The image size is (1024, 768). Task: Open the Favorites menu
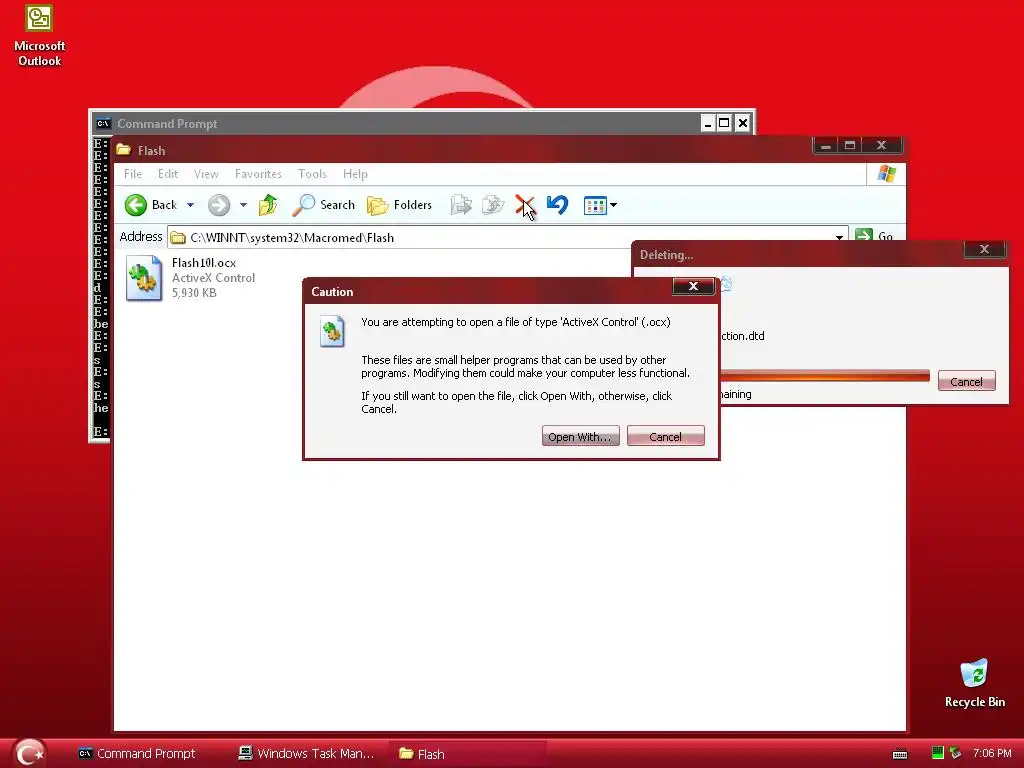(258, 174)
